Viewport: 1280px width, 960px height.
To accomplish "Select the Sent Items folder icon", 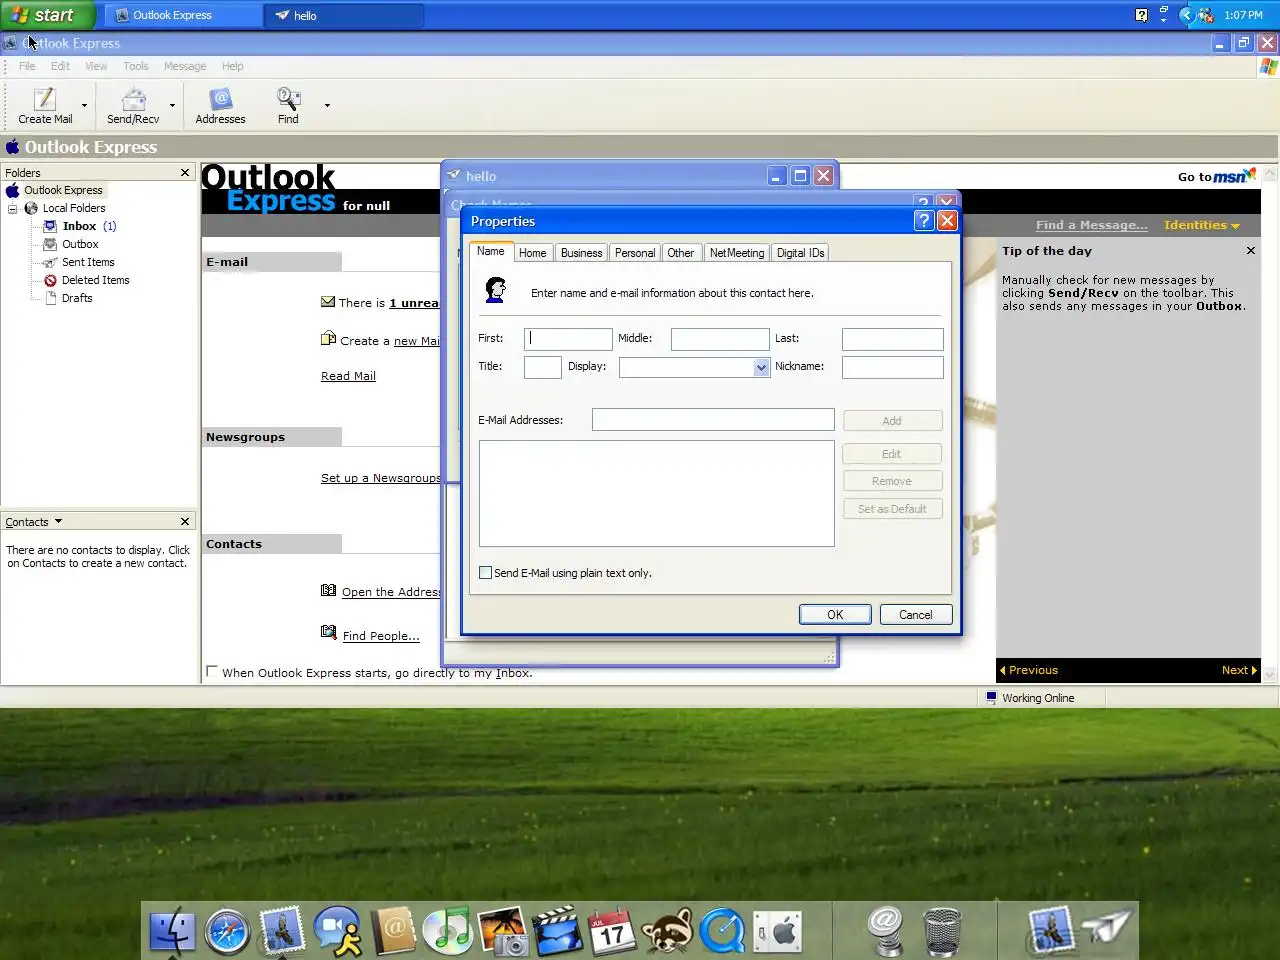I will coord(50,262).
